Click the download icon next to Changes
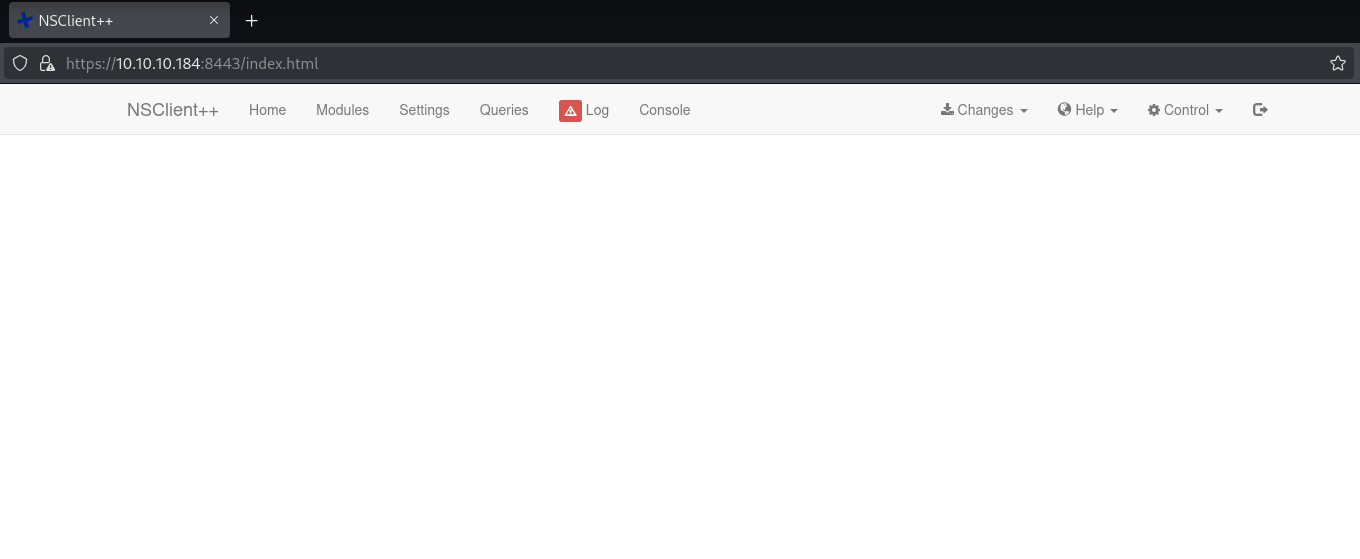Image resolution: width=1360 pixels, height=559 pixels. [x=947, y=110]
